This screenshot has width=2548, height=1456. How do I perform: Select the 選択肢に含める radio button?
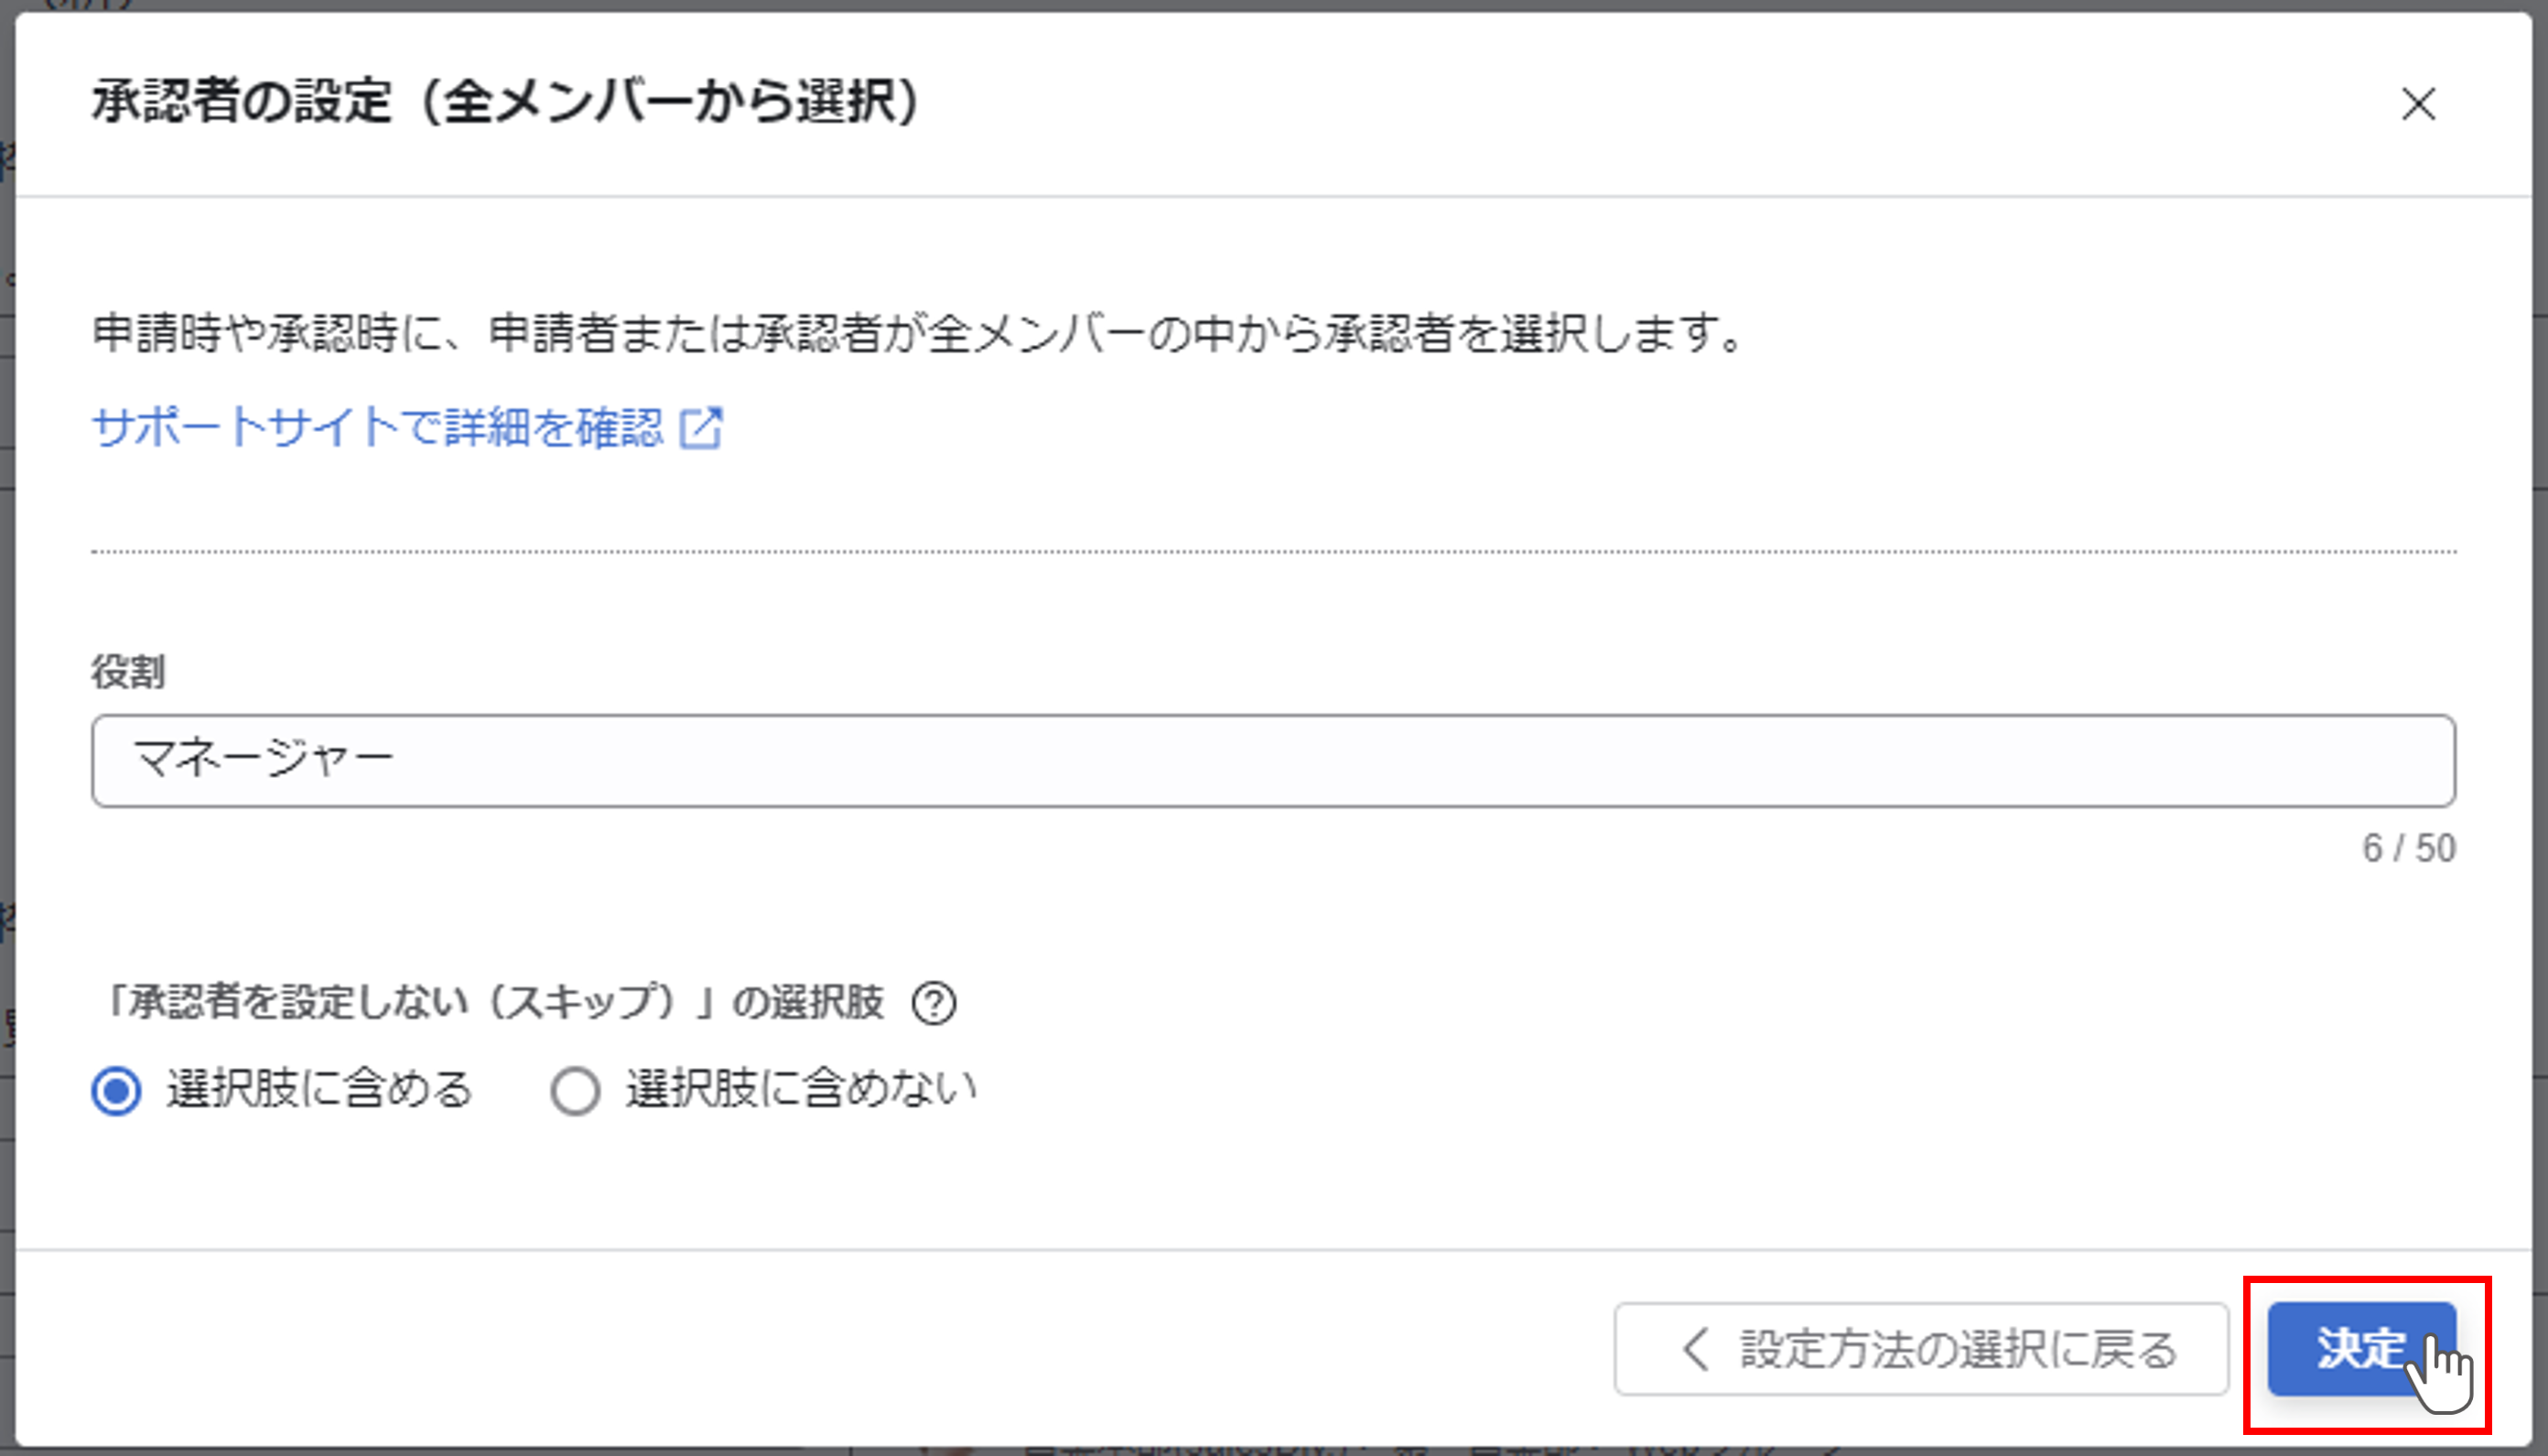click(116, 1090)
